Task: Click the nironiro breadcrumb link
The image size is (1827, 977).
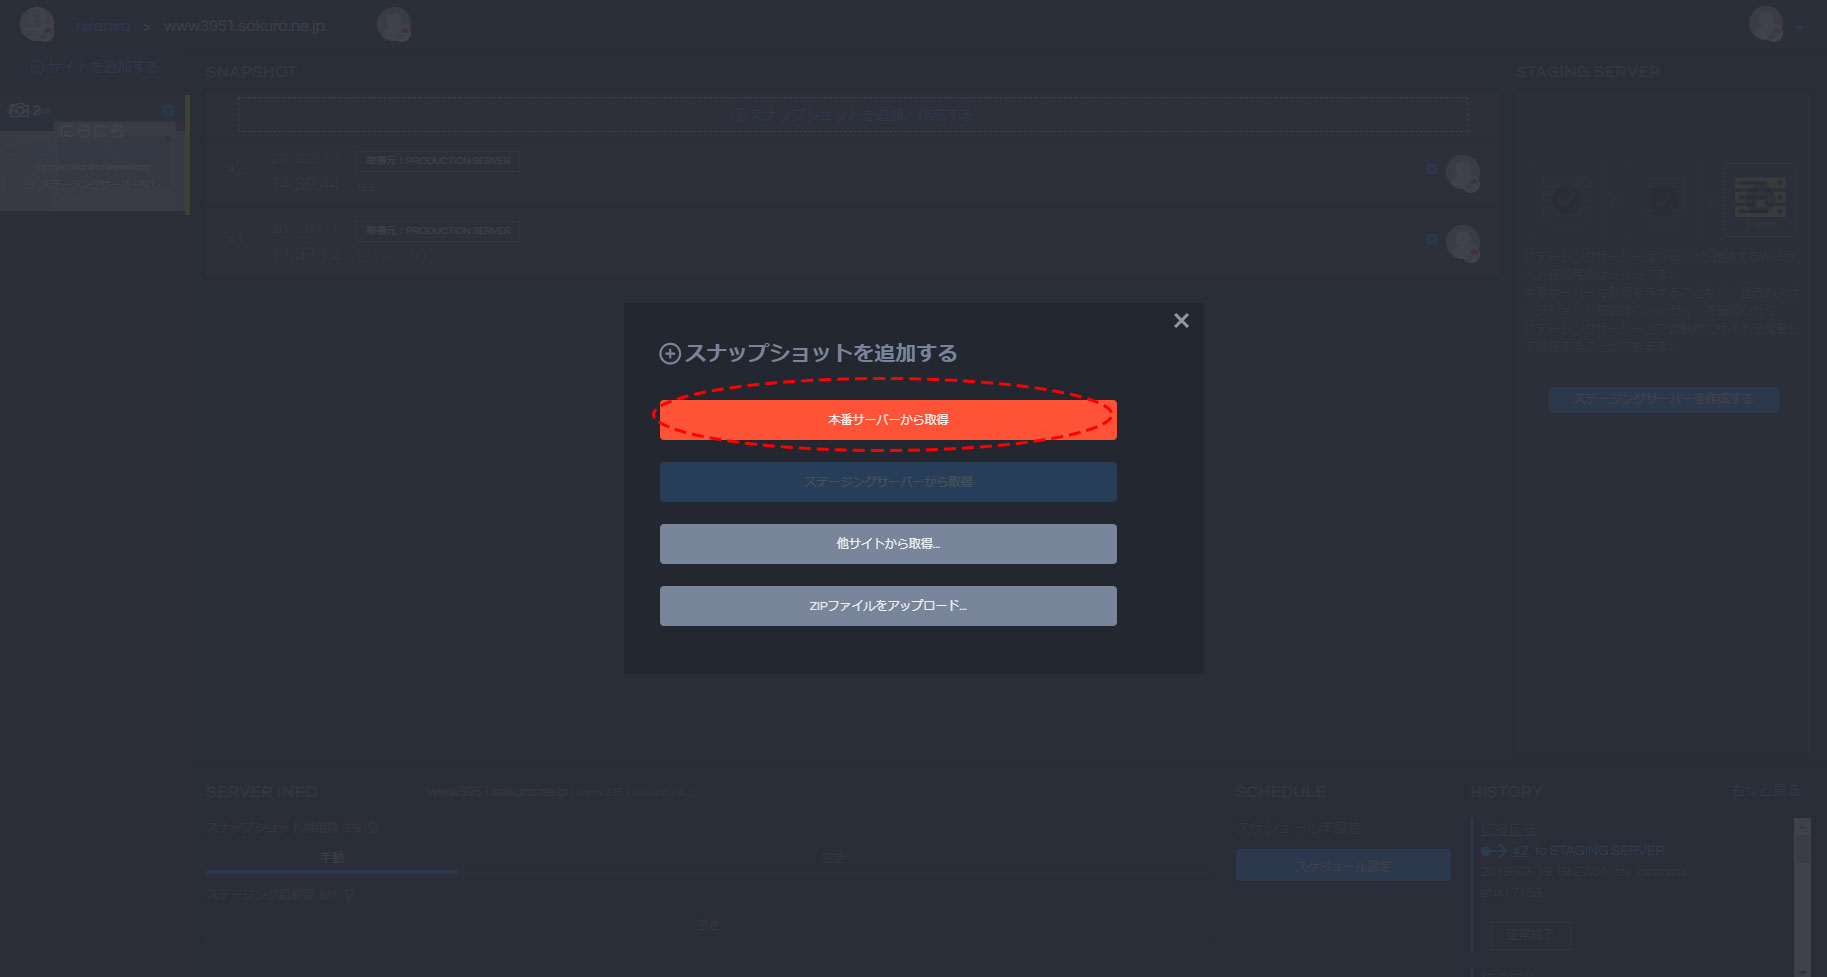Action: click(102, 26)
